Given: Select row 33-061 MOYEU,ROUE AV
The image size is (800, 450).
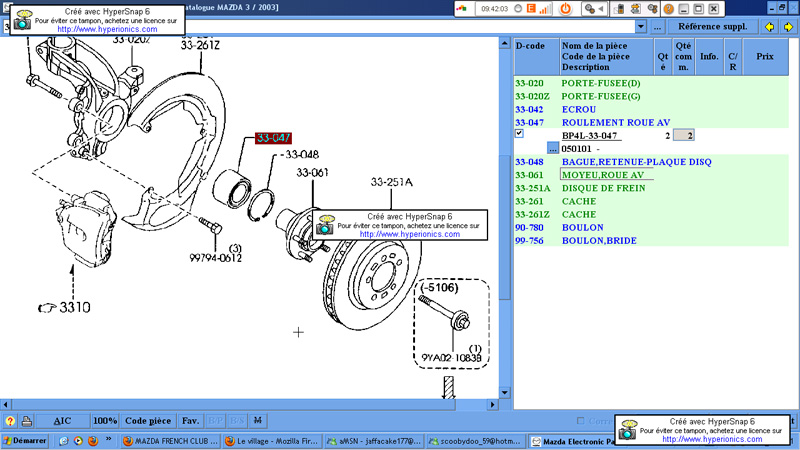Looking at the screenshot, I should pyautogui.click(x=651, y=175).
